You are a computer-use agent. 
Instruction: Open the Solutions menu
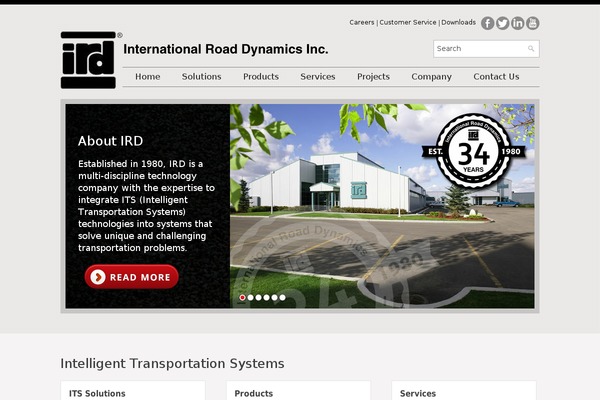[202, 77]
